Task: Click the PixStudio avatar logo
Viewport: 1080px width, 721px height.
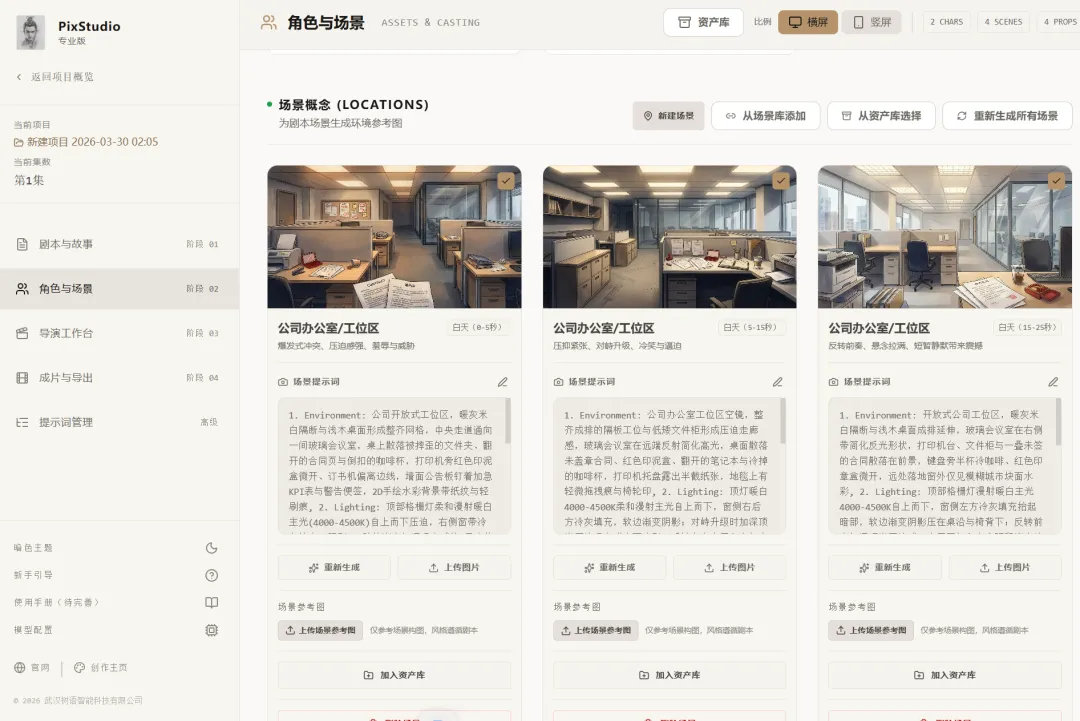Action: (30, 32)
